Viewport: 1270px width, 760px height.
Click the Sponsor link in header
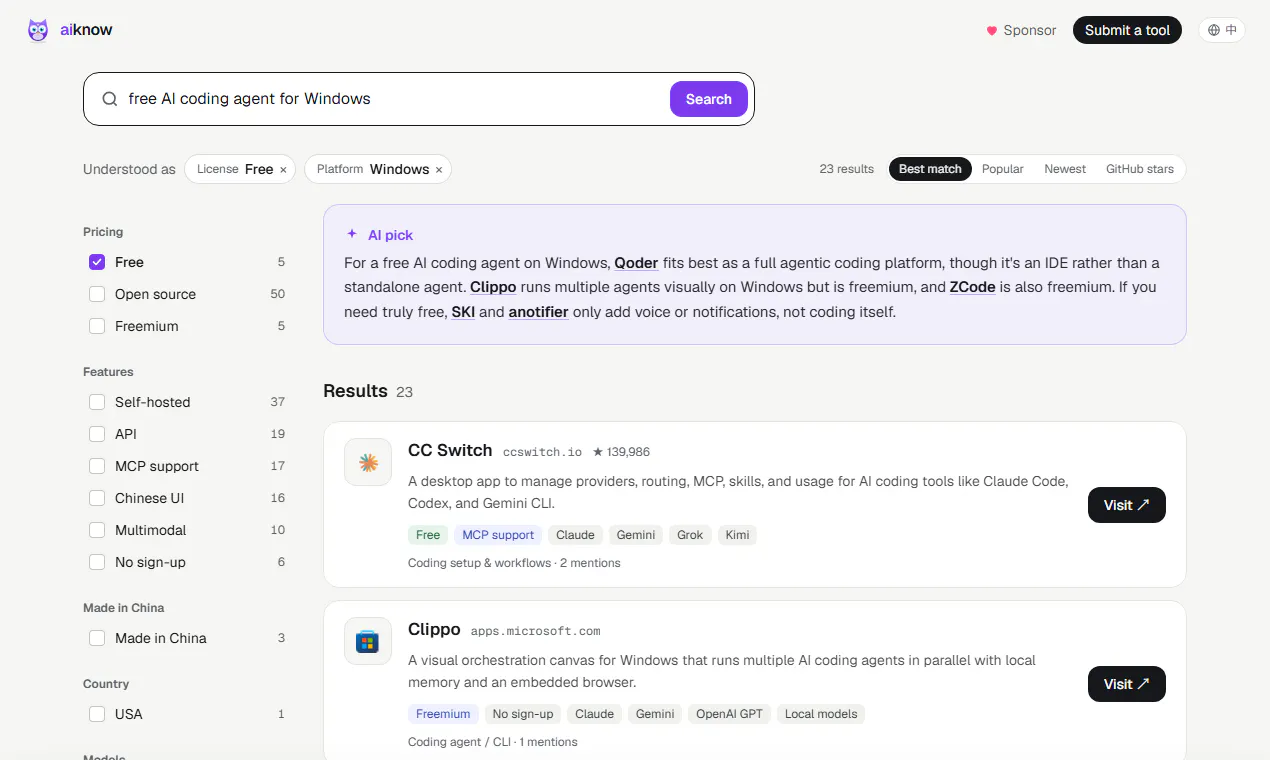coord(1021,31)
